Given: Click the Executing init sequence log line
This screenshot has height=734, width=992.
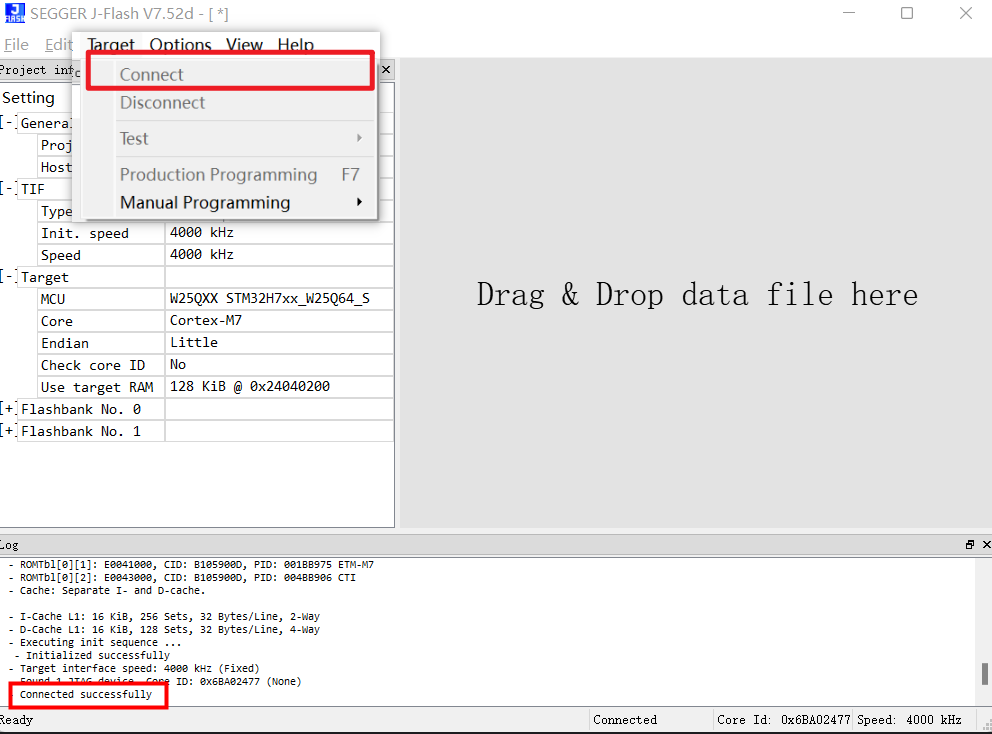Looking at the screenshot, I should pyautogui.click(x=95, y=642).
